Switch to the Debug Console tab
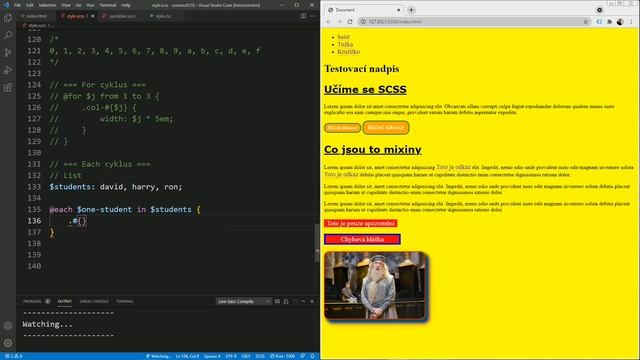The height and width of the screenshot is (360, 640). click(93, 301)
